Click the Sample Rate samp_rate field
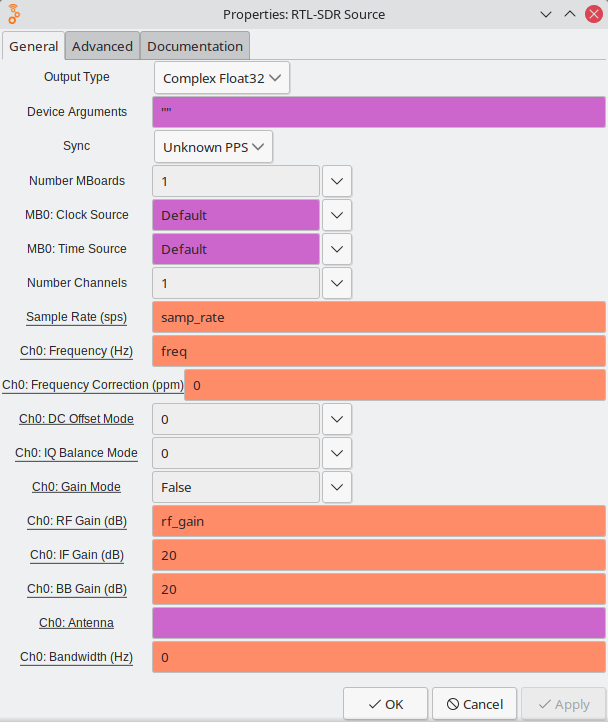This screenshot has width=608, height=722. point(379,317)
